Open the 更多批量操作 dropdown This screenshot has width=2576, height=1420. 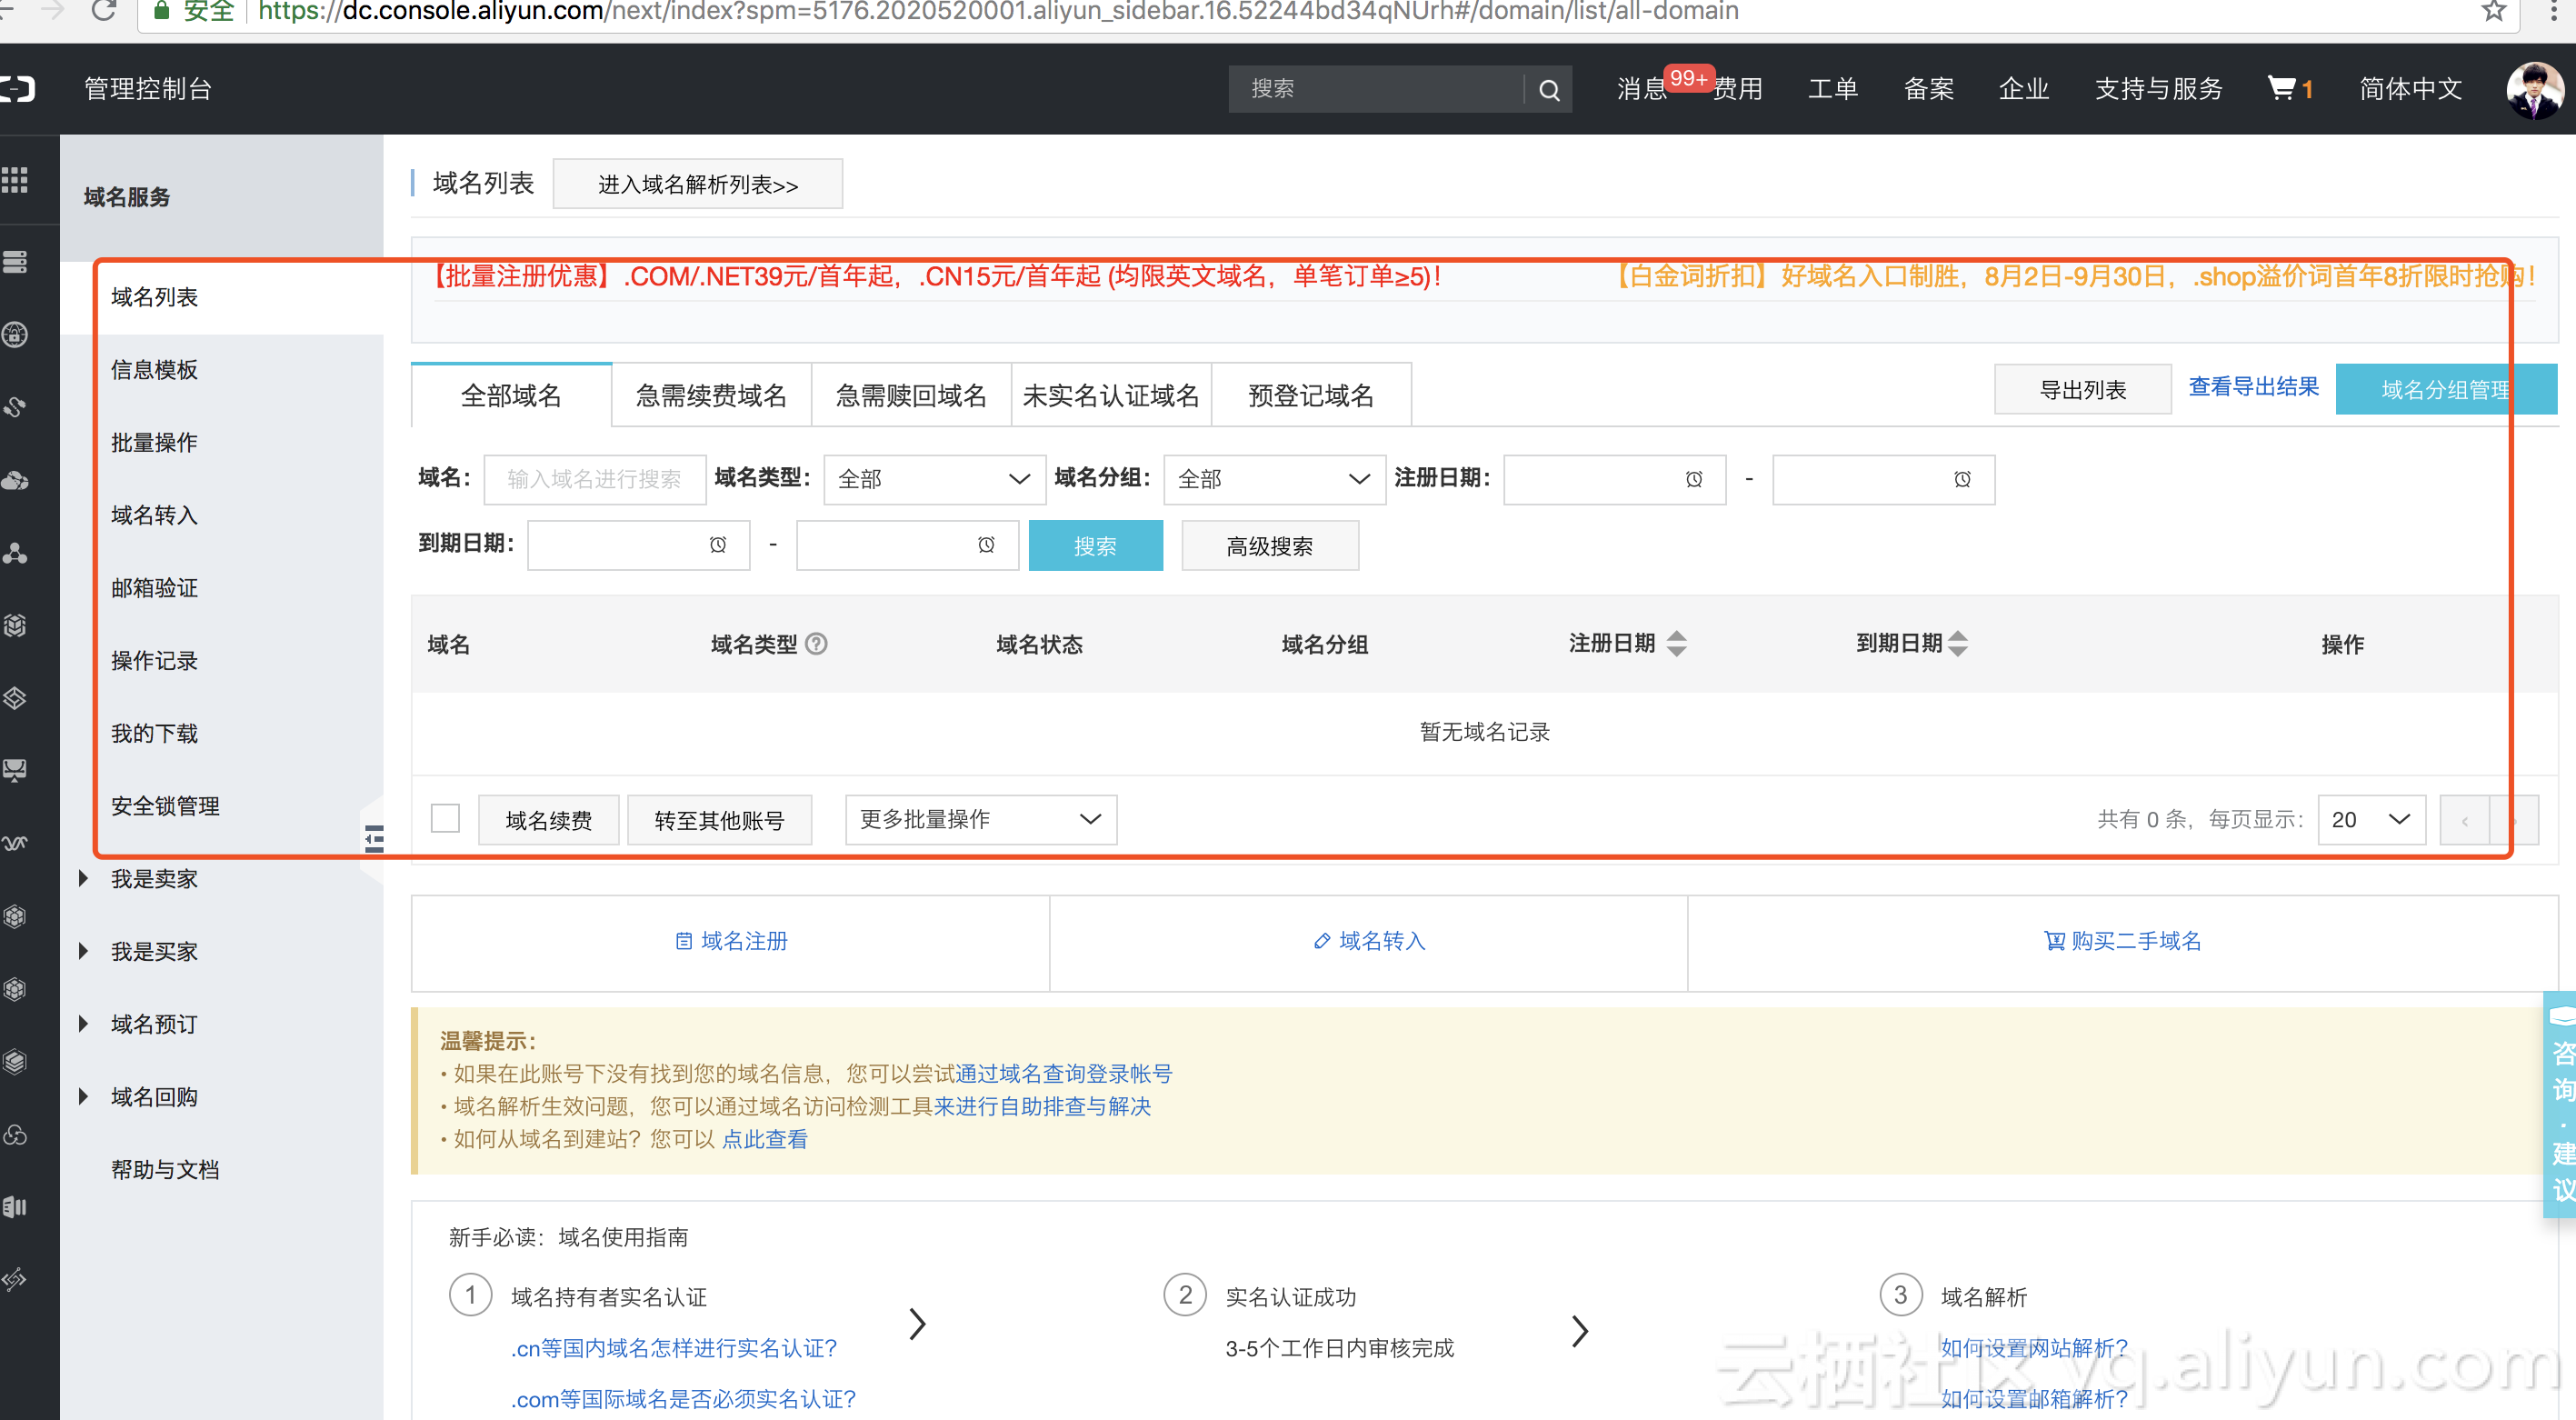[981, 820]
